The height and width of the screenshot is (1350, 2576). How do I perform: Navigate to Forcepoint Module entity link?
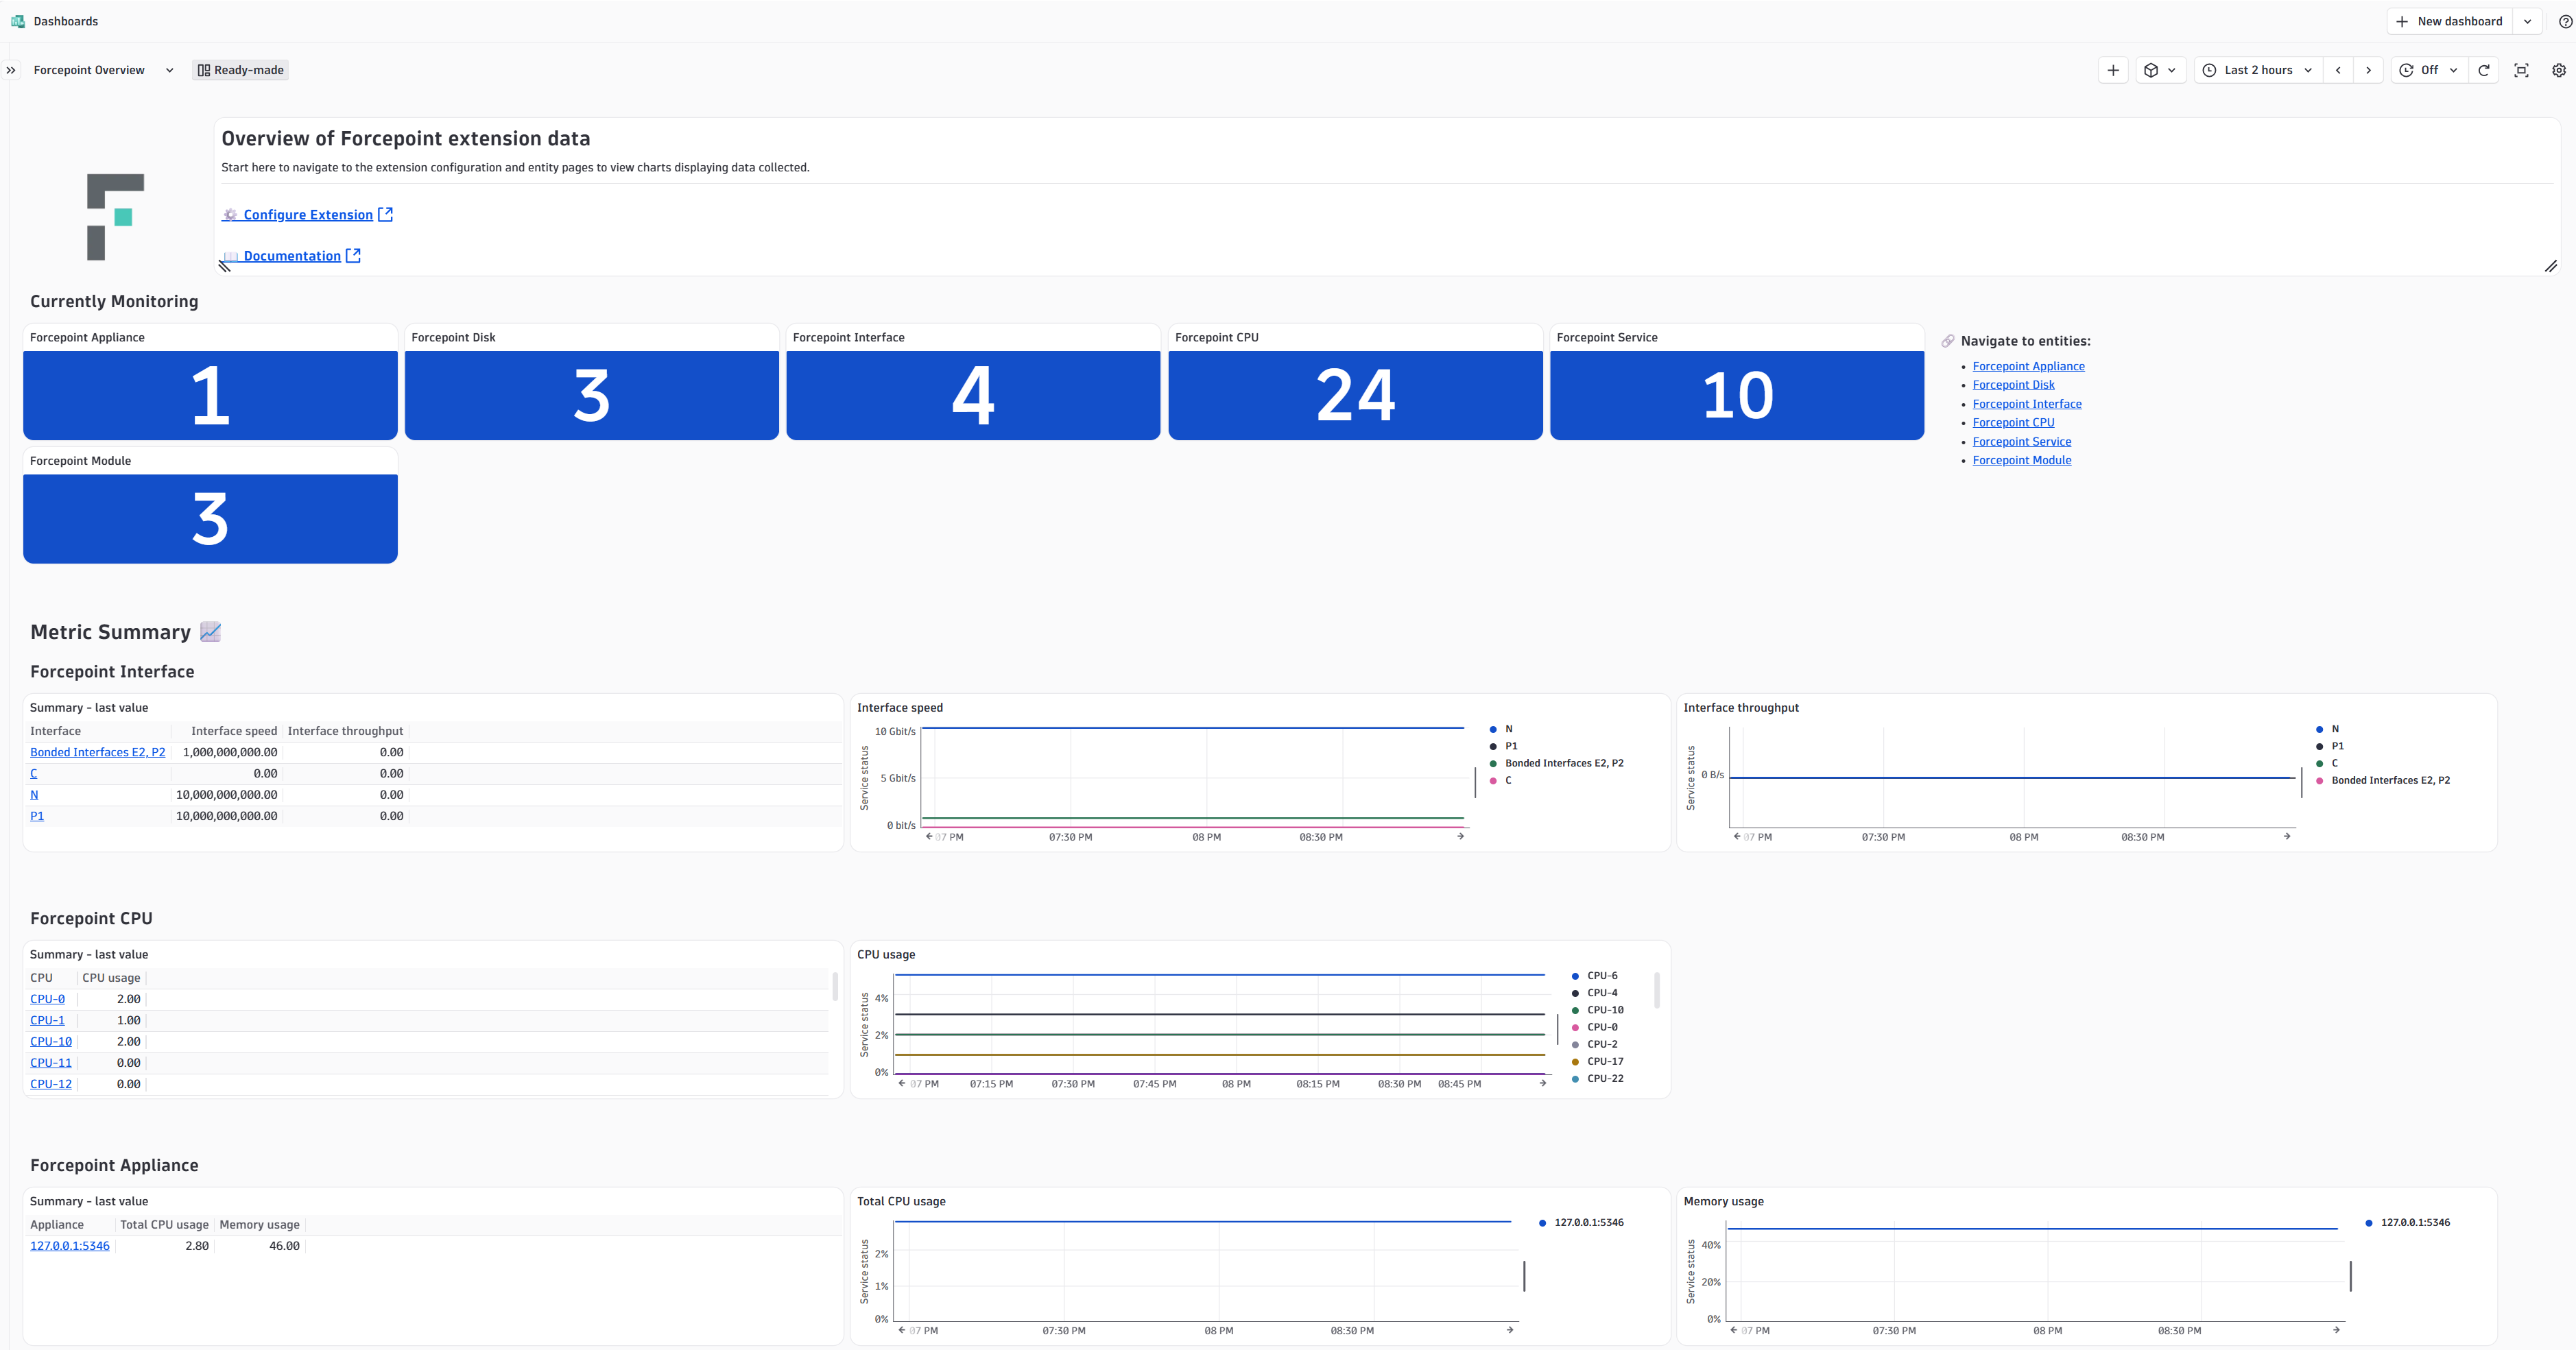pyautogui.click(x=2021, y=460)
